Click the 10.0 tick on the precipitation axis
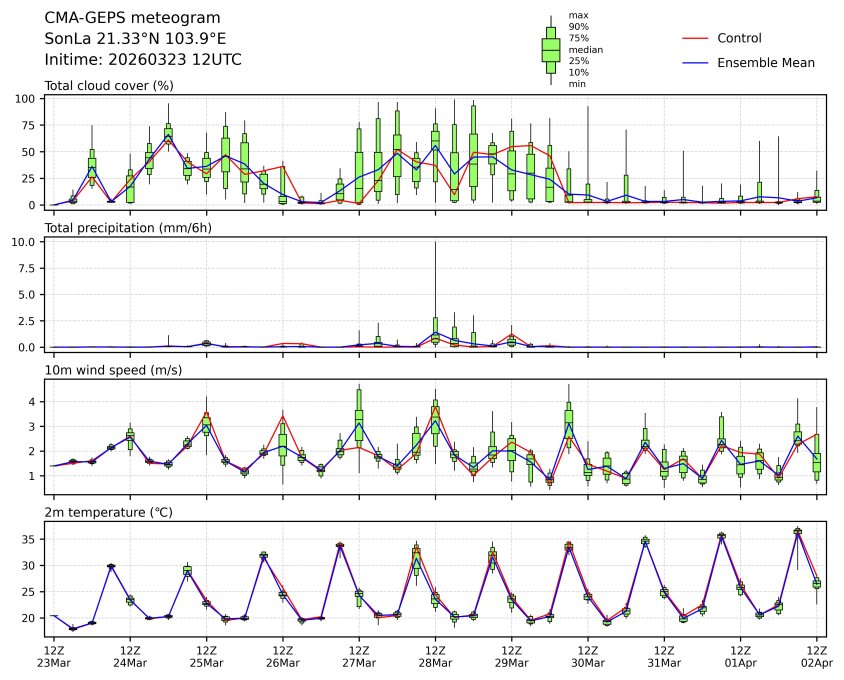The width and height of the screenshot is (844, 680). (25, 242)
